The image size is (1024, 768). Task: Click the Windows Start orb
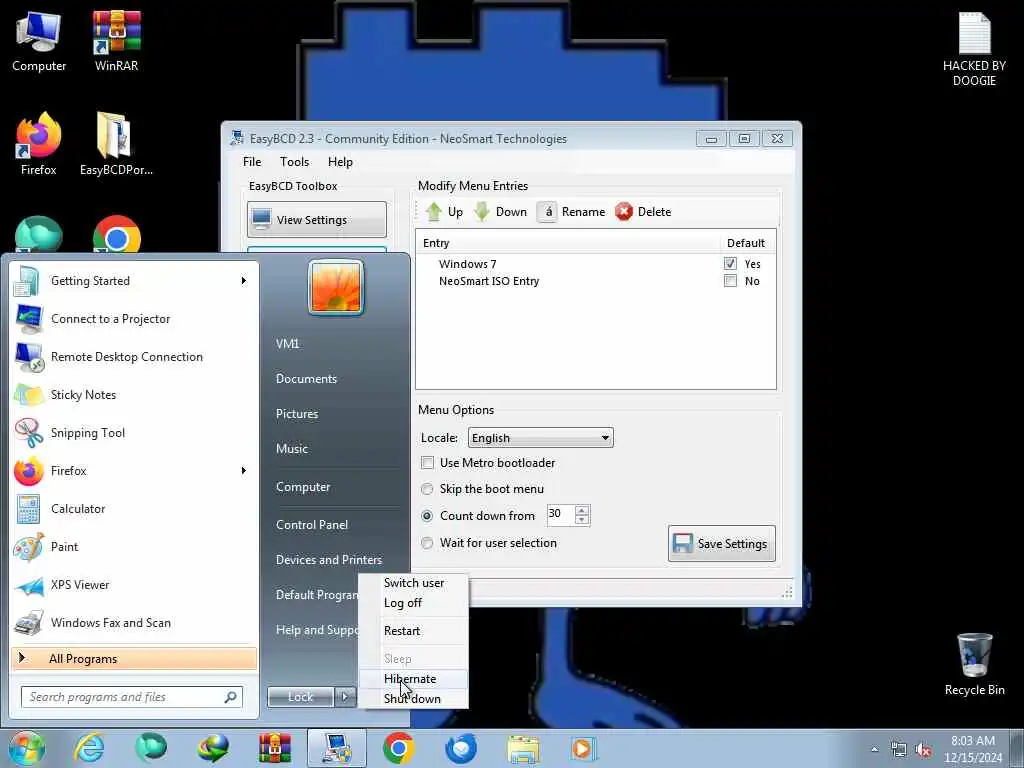(x=26, y=748)
